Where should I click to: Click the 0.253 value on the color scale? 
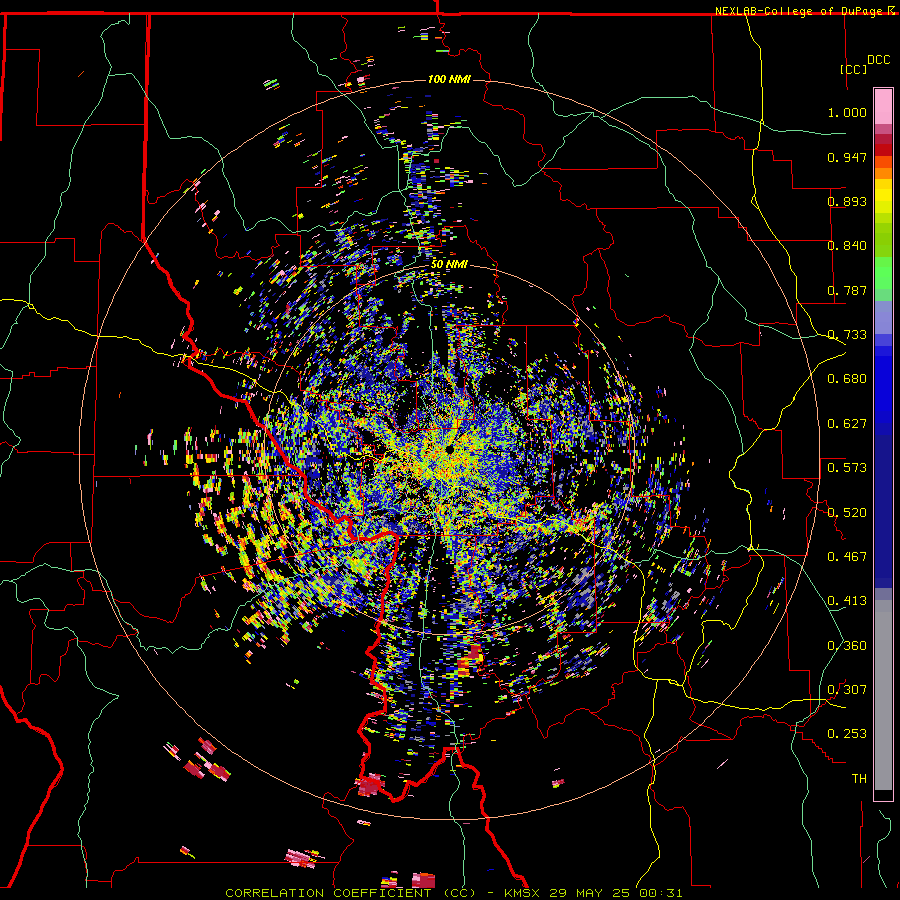[x=847, y=734]
